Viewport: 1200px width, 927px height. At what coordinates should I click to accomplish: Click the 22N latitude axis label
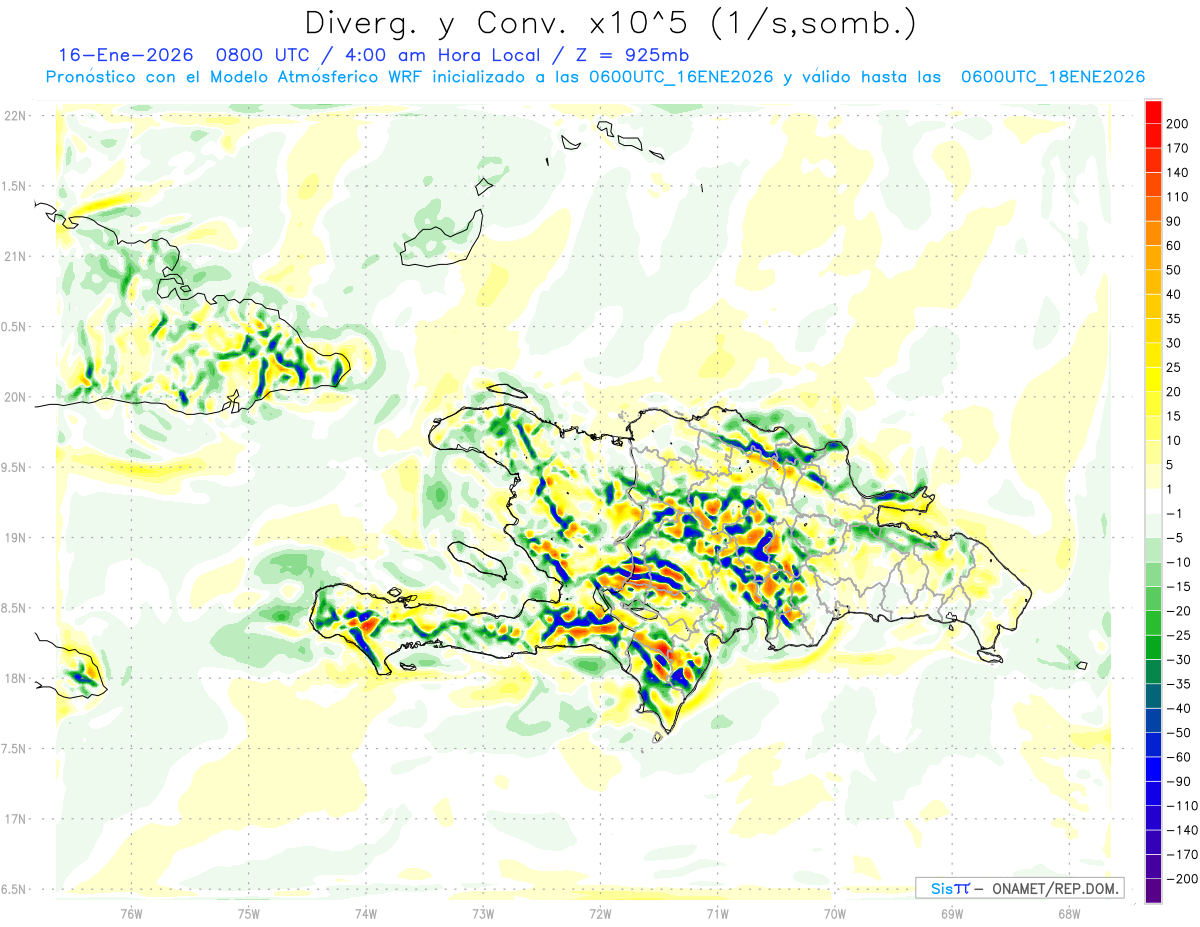click(15, 115)
